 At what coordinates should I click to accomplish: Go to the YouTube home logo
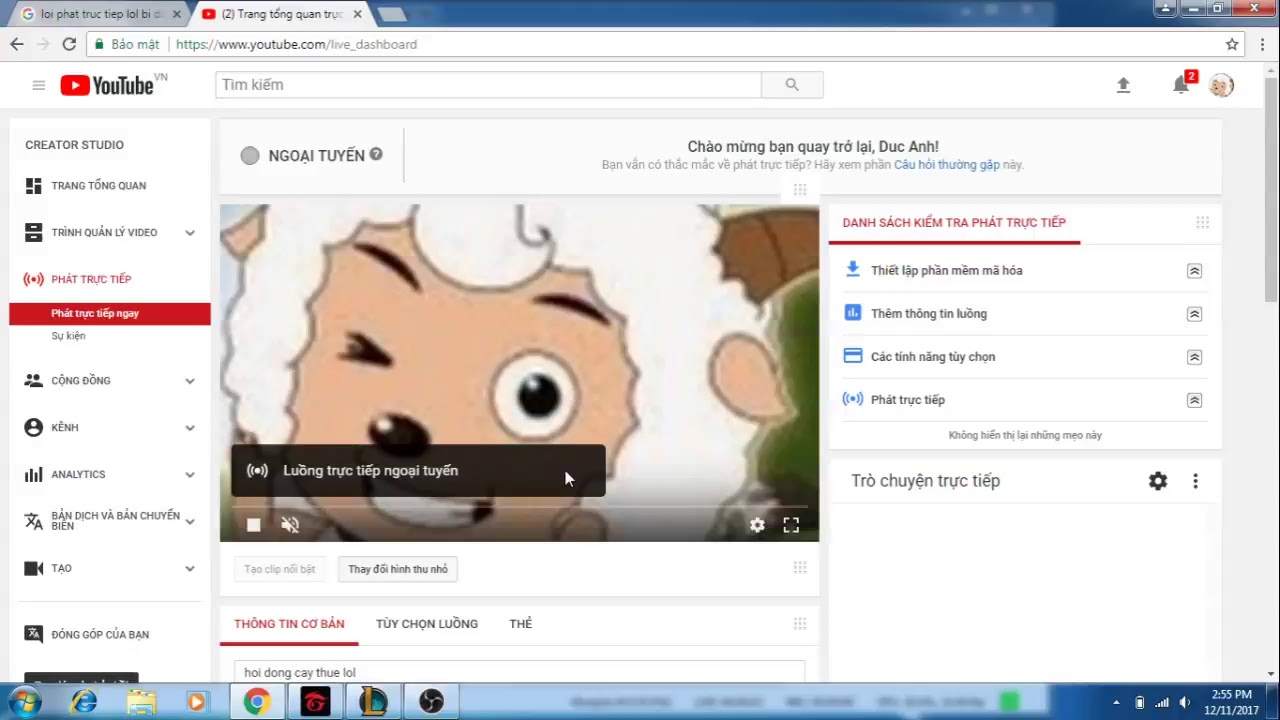click(108, 85)
